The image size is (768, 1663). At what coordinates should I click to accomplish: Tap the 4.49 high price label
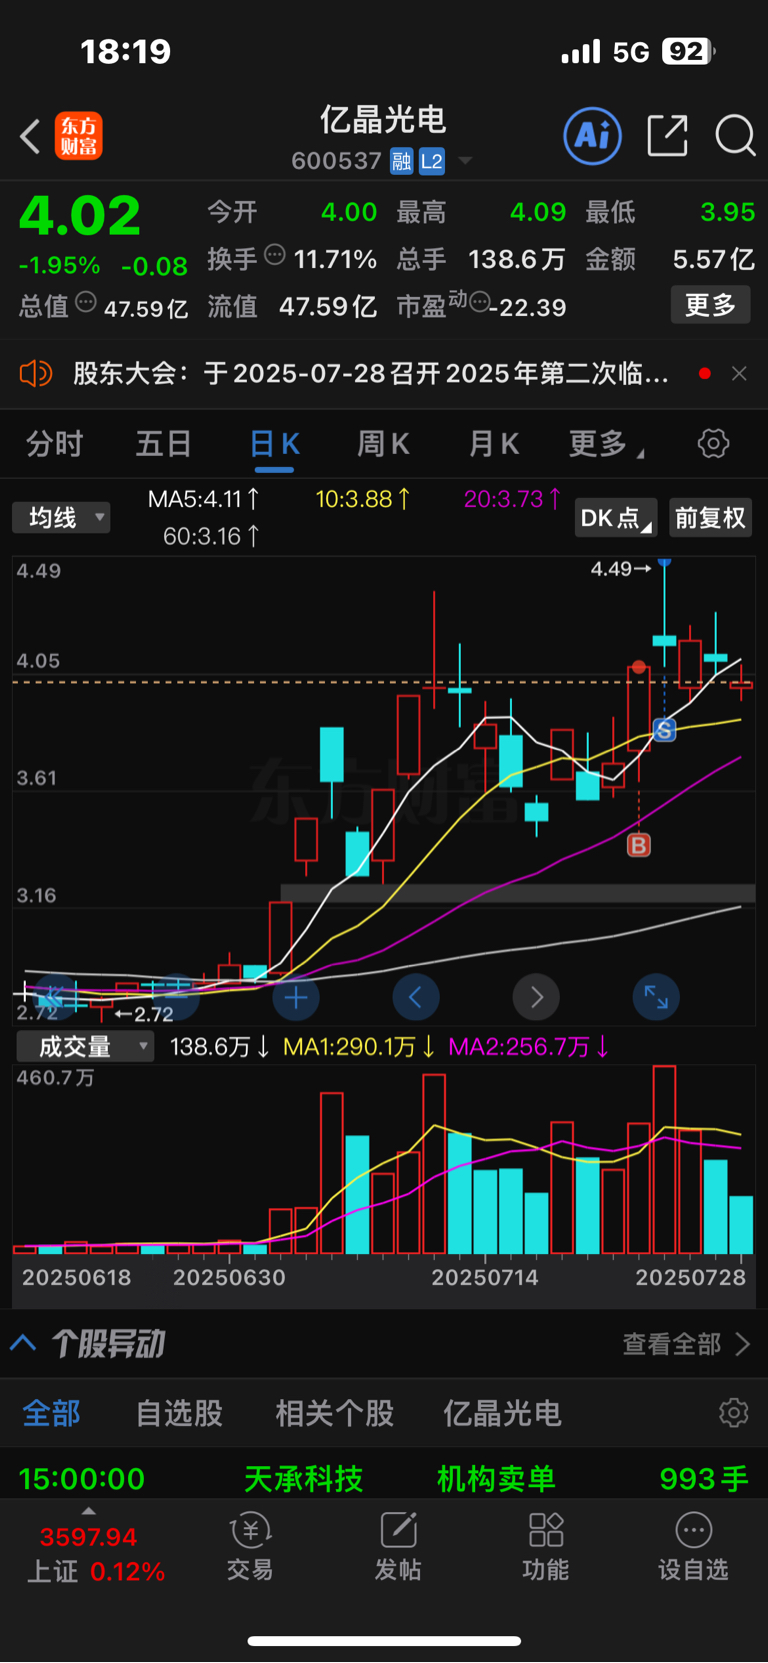point(620,569)
